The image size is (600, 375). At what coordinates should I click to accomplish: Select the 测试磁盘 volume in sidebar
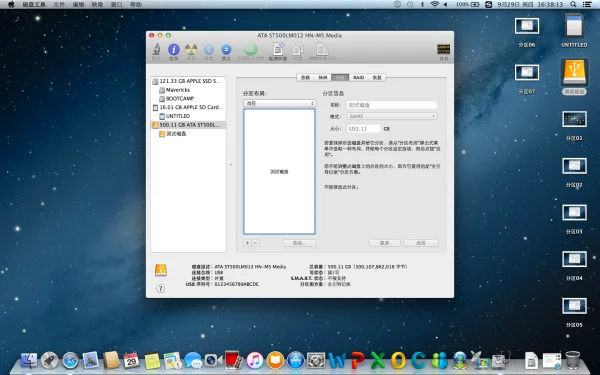(x=188, y=134)
